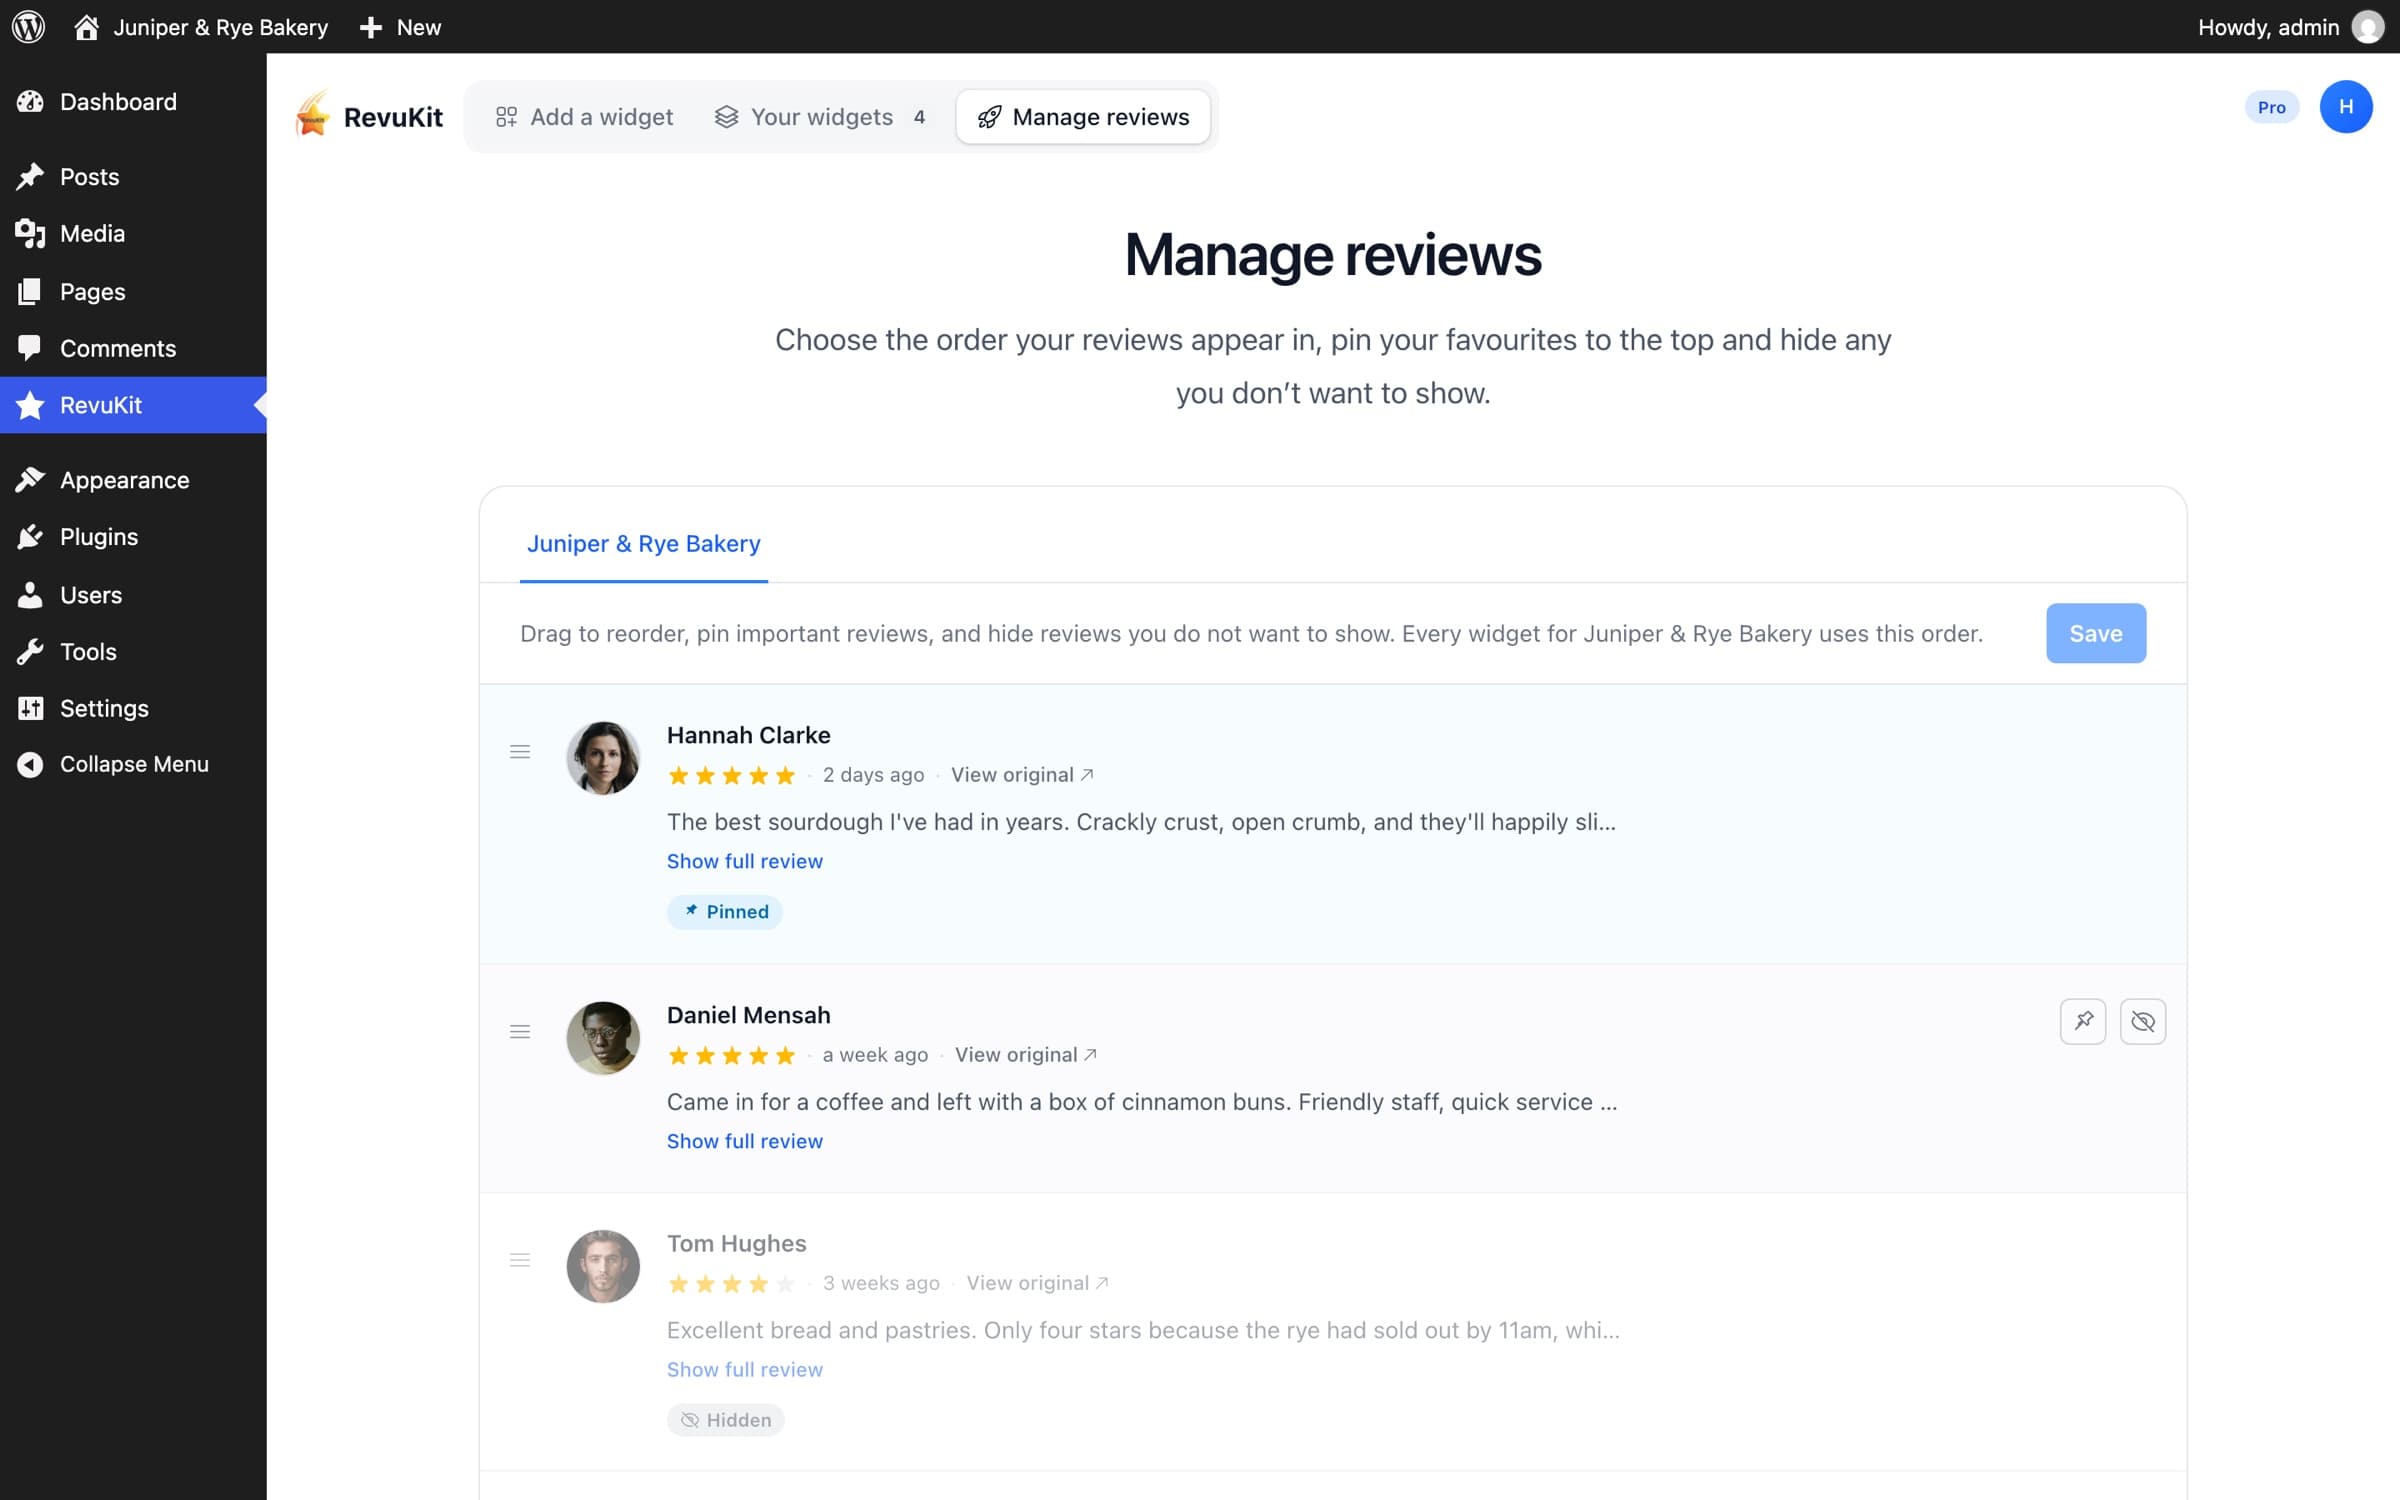Click the name Daniel Mensah
Viewport: 2400px width, 1500px height.
pyautogui.click(x=749, y=1015)
